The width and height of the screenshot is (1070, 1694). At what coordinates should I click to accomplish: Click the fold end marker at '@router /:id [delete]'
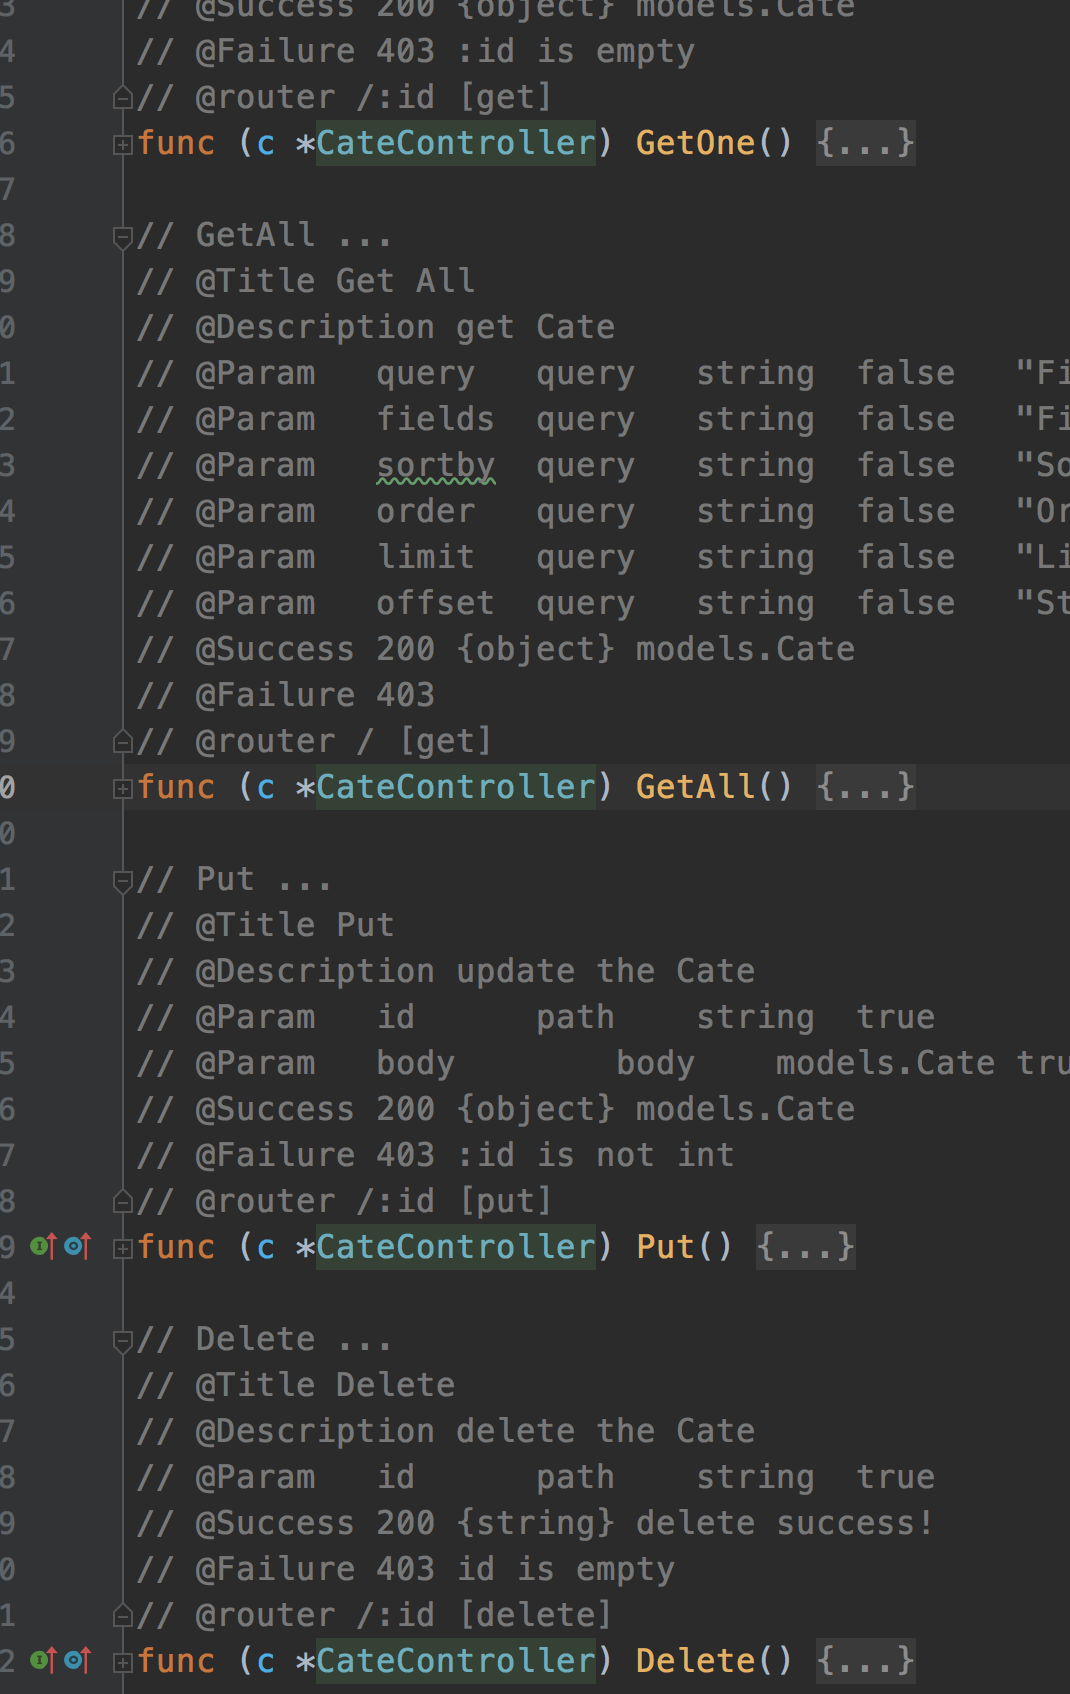(x=122, y=1615)
